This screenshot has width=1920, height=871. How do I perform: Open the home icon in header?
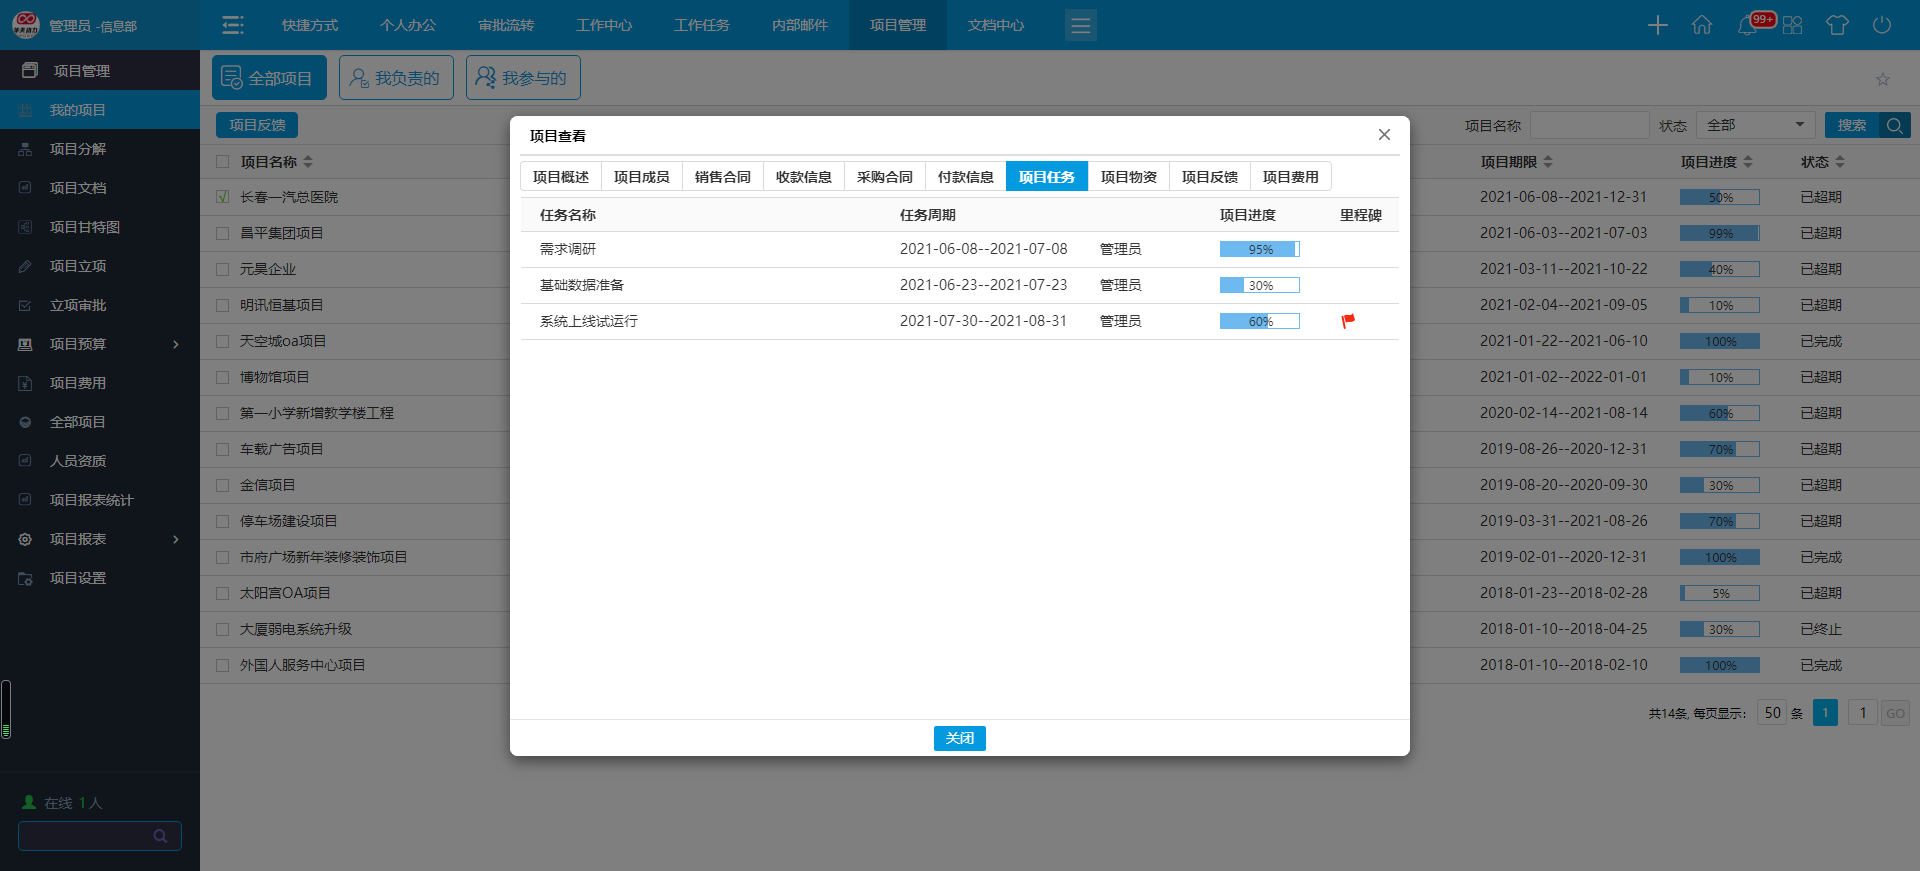coord(1702,25)
